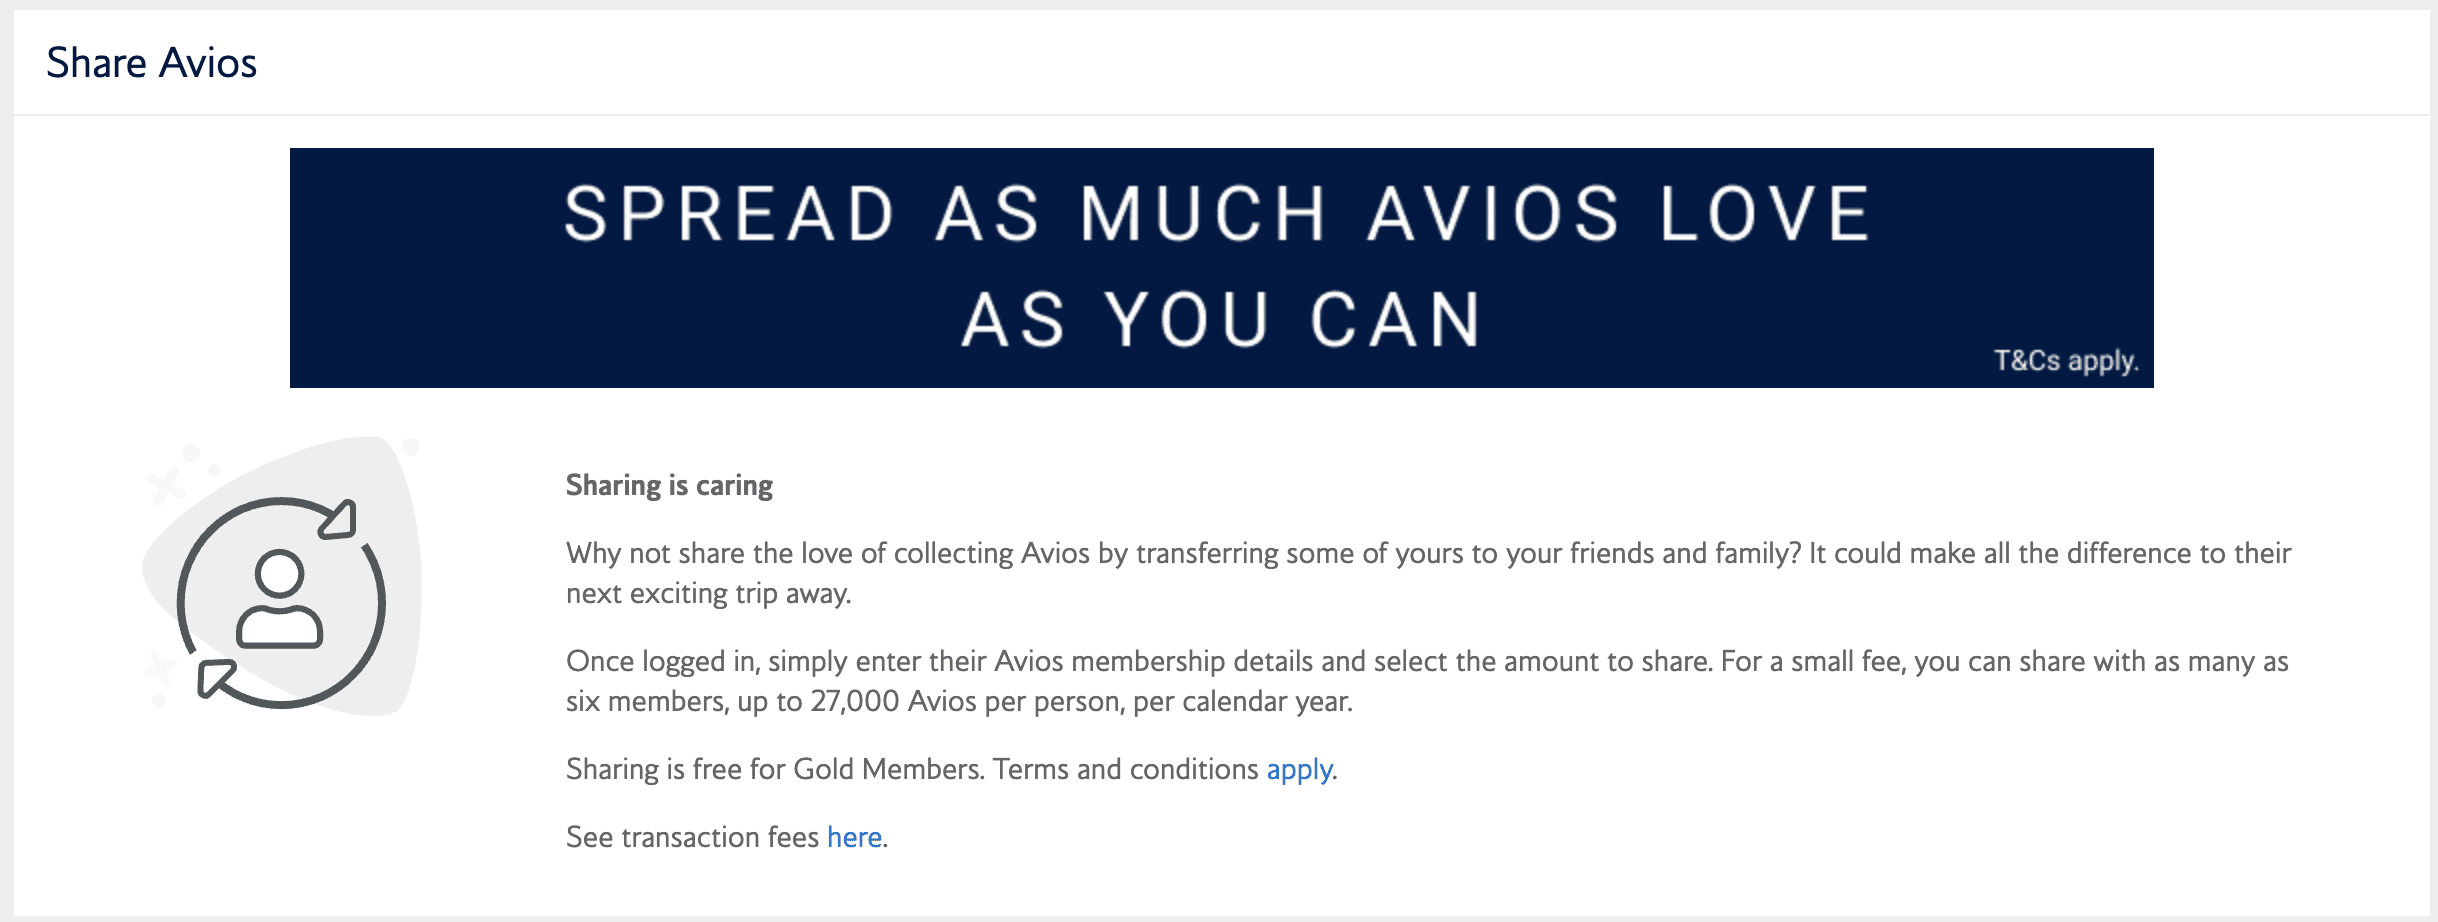Click the small dot at the illustration's top right
Viewport: 2438px width, 922px height.
410,446
